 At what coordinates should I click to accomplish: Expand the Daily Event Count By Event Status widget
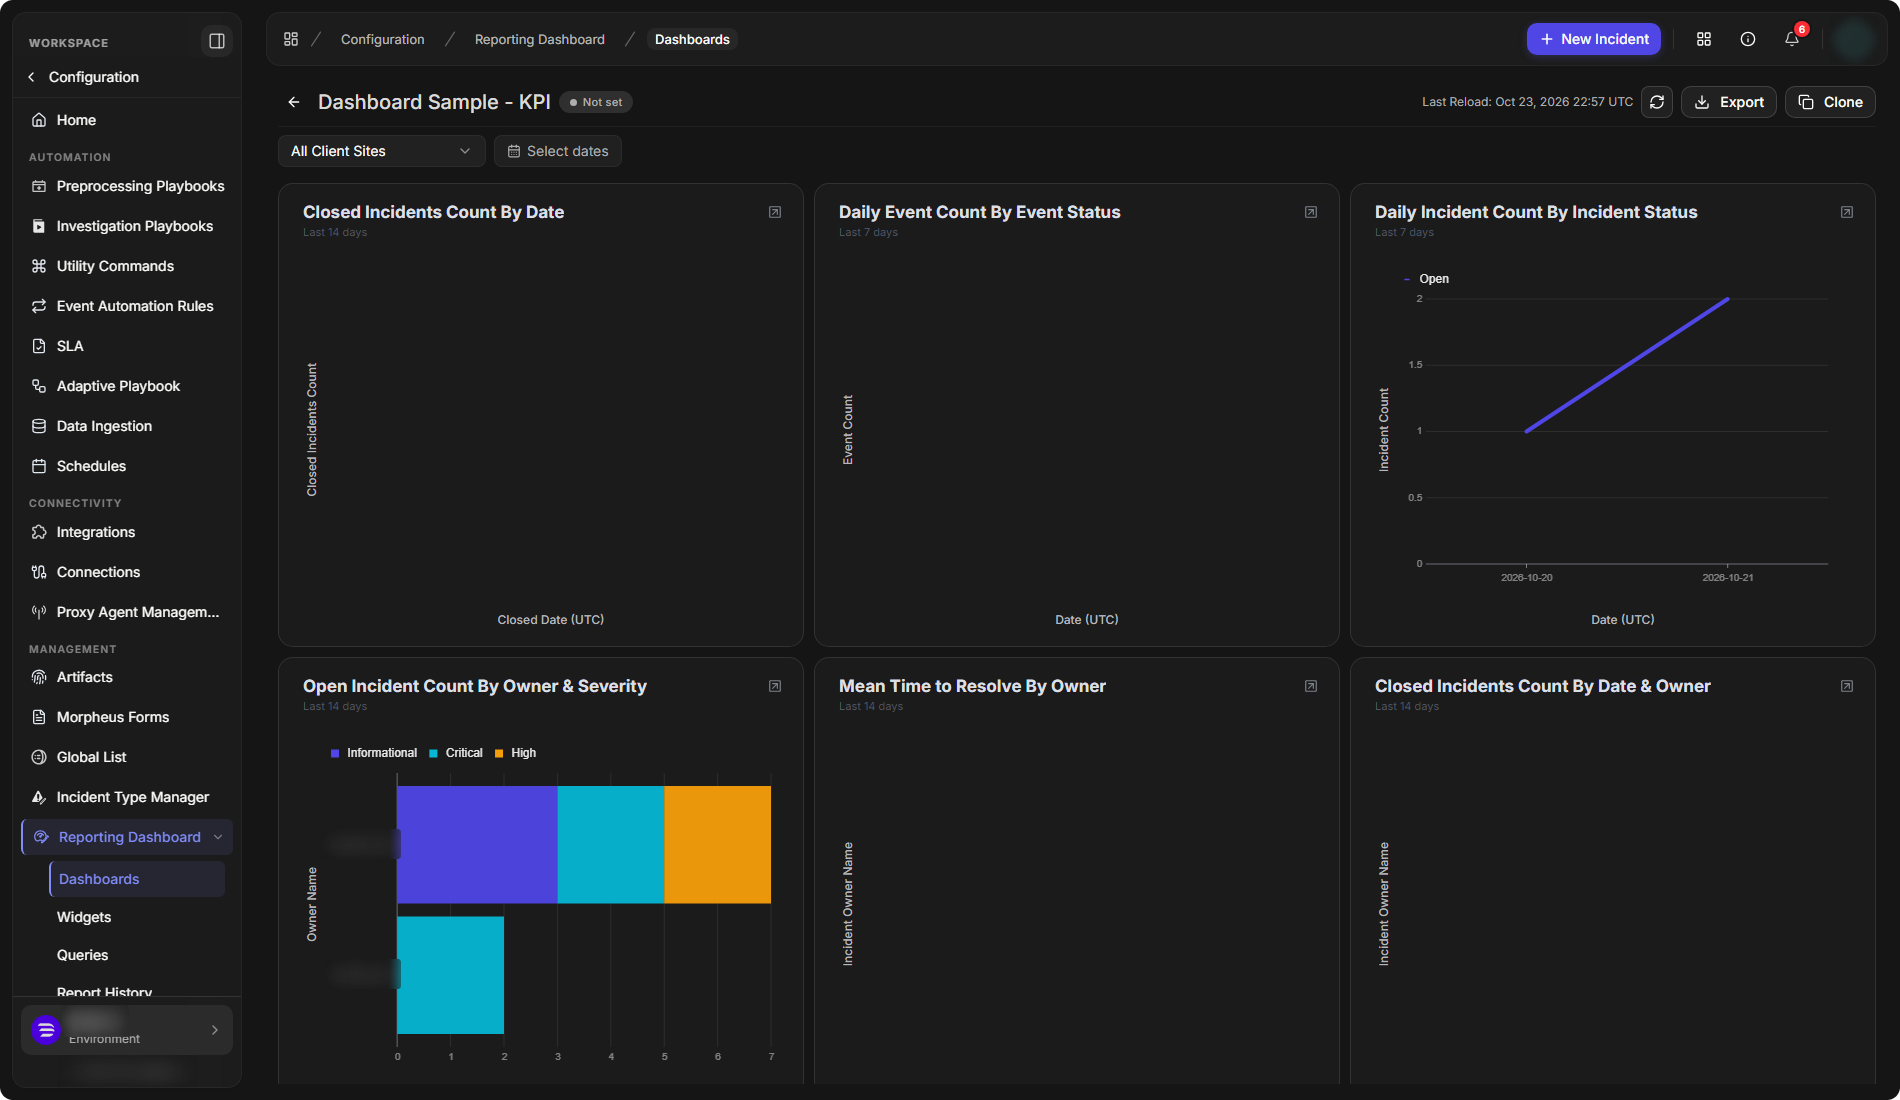(1311, 212)
